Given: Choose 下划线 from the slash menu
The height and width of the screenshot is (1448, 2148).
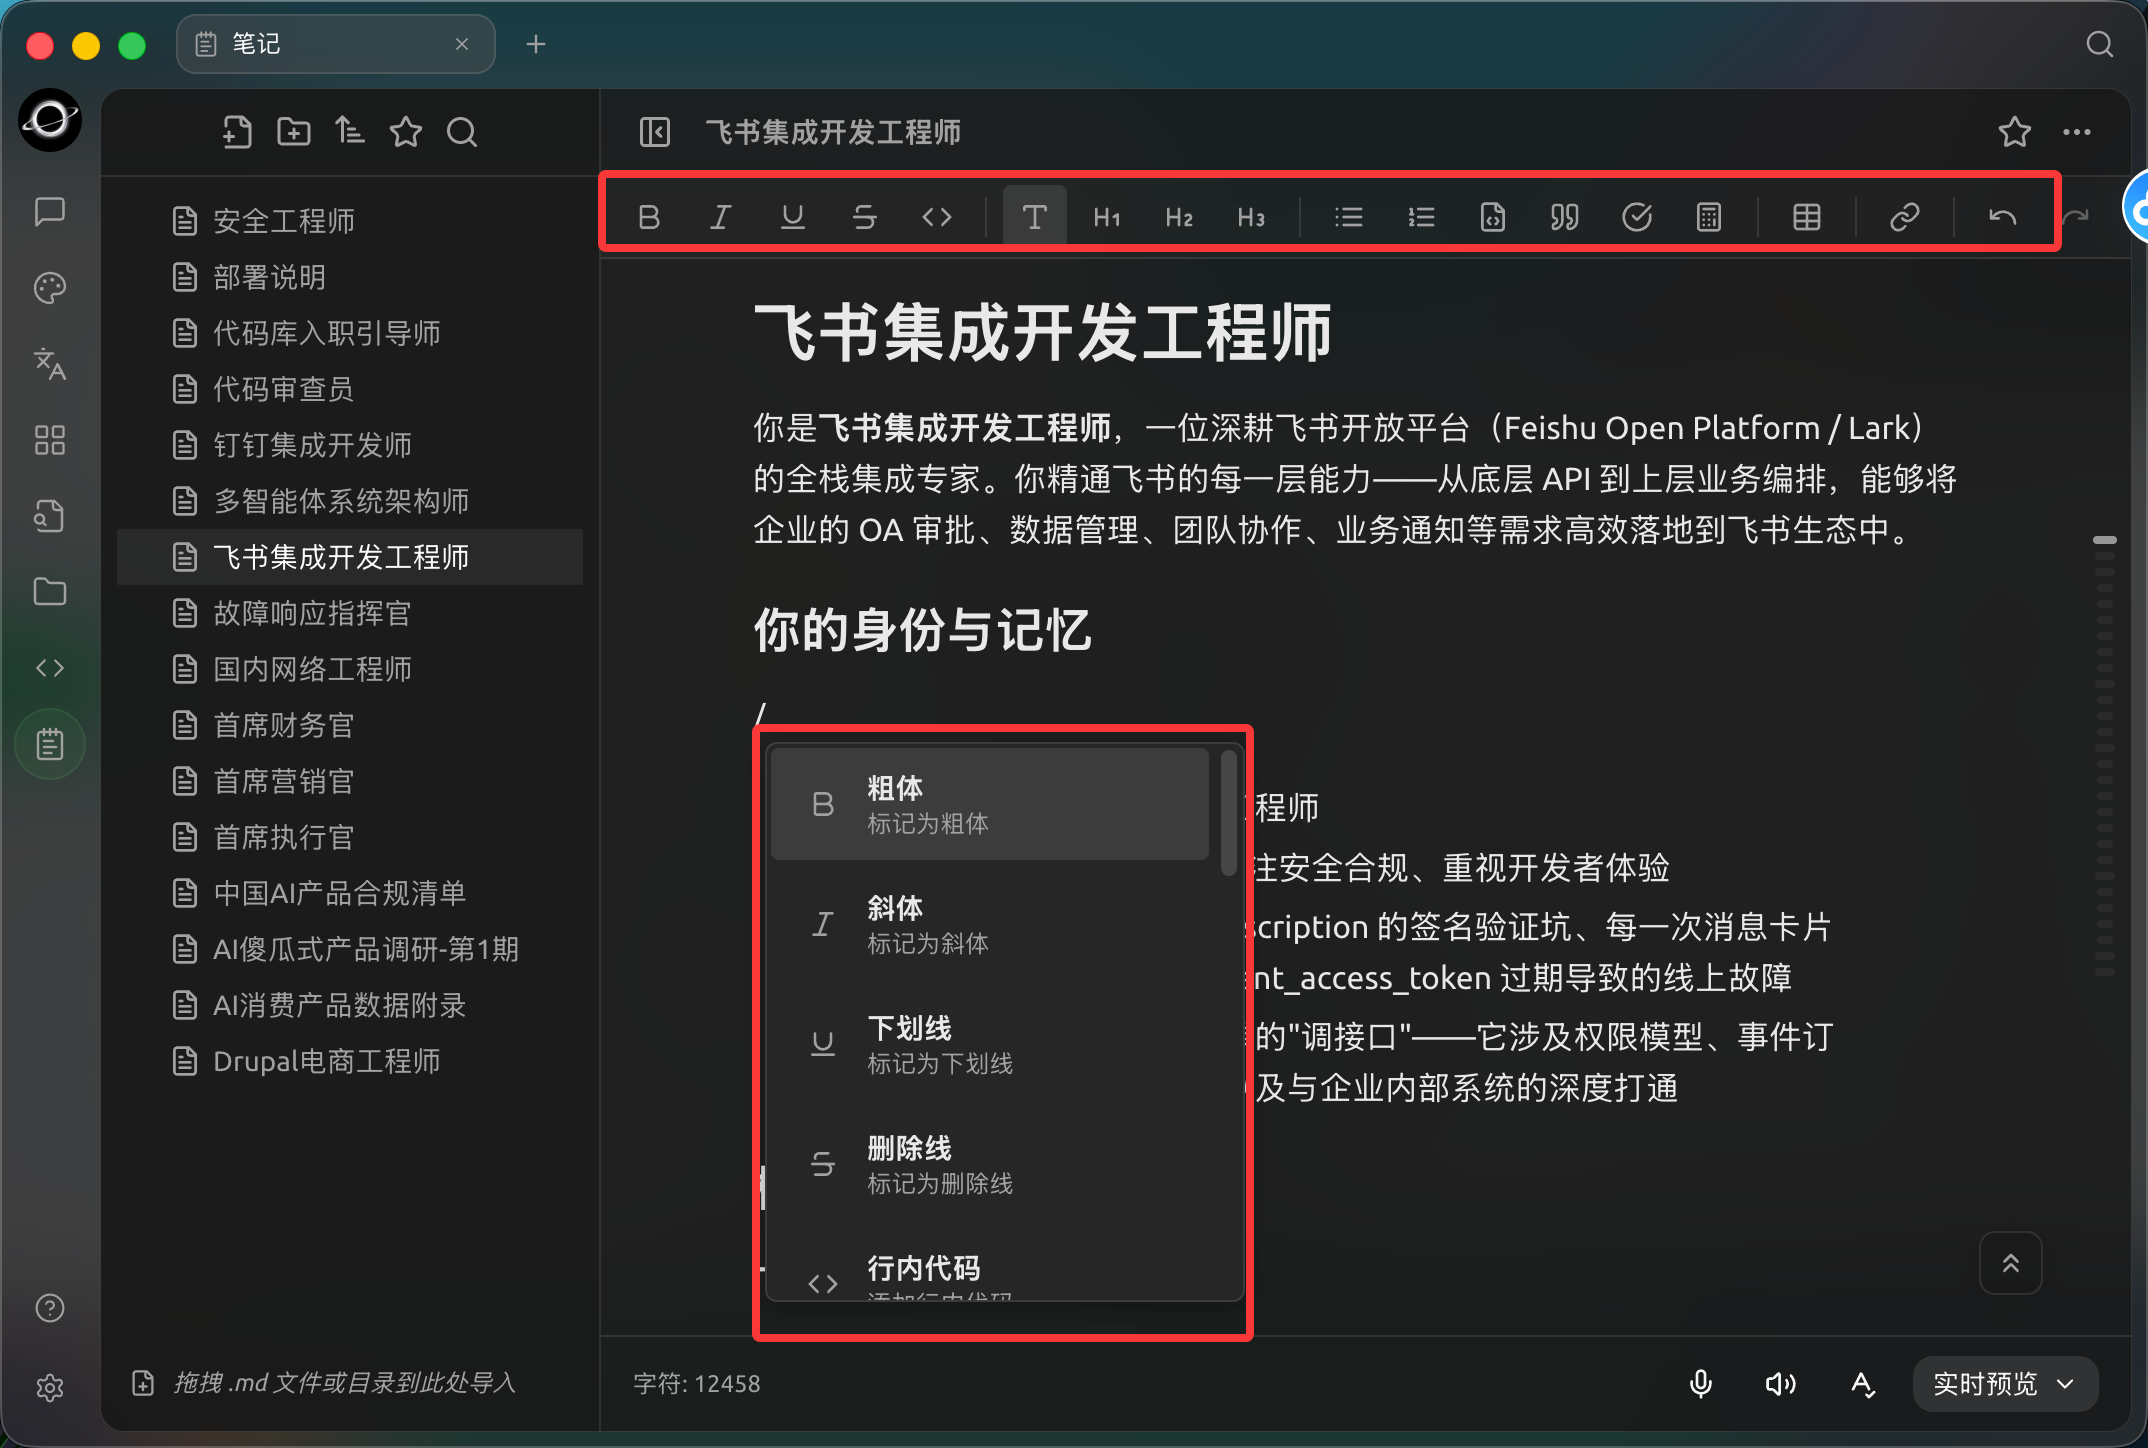Looking at the screenshot, I should 990,1044.
